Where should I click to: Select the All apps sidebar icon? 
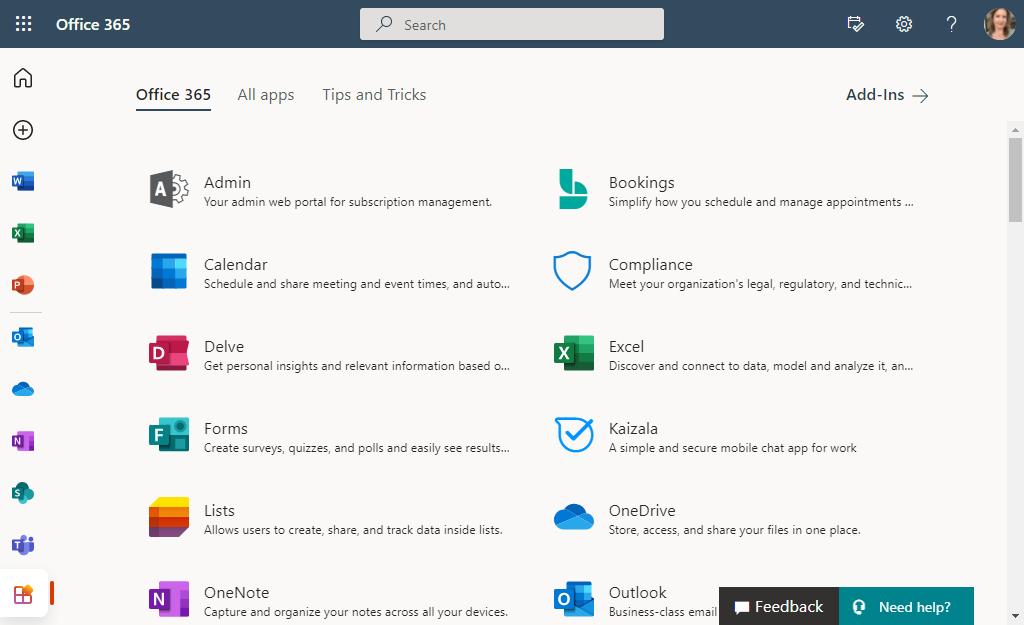(23, 594)
